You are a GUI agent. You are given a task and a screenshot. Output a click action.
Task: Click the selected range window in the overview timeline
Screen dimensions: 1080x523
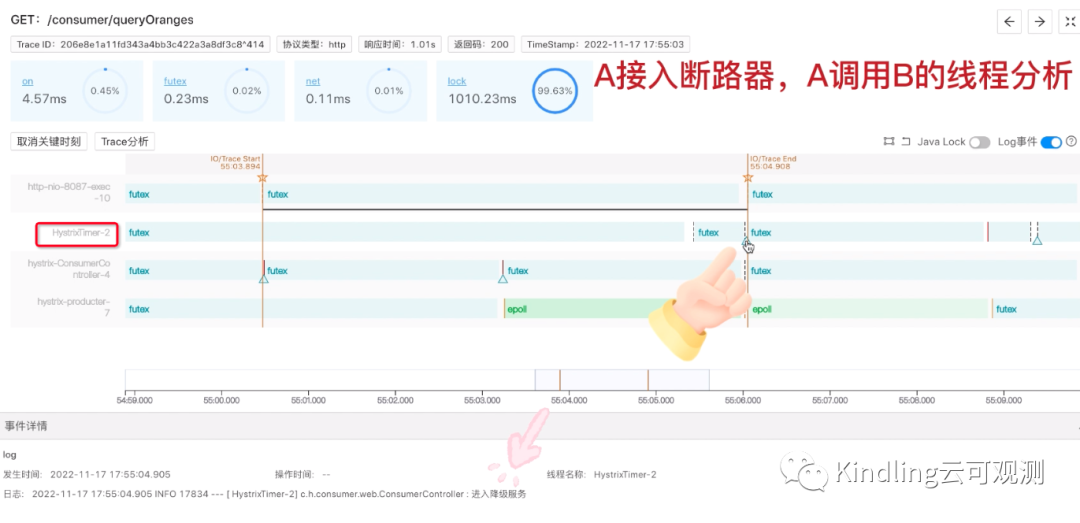pos(622,380)
